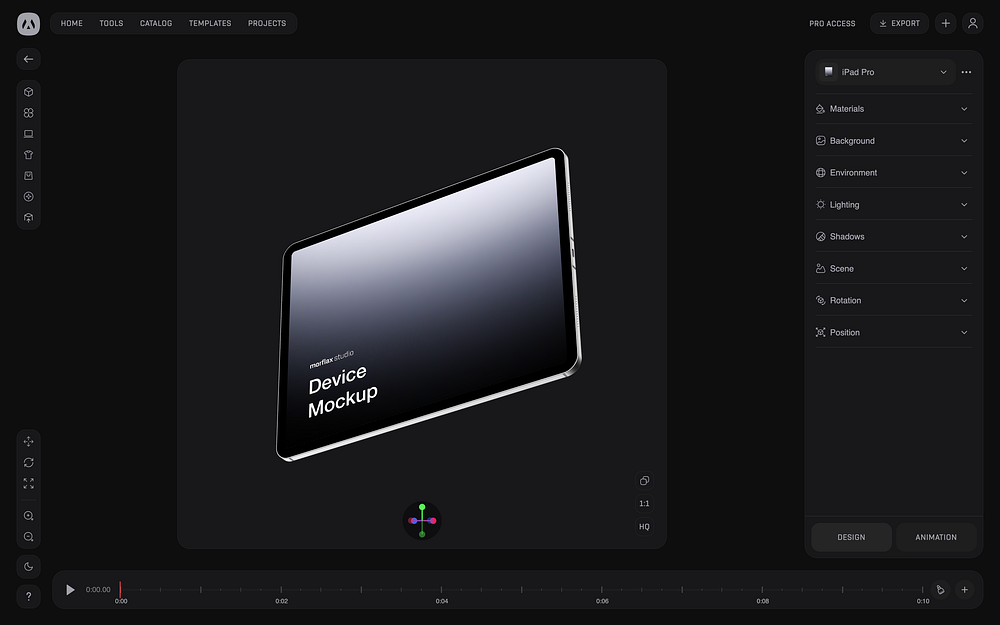Screen dimensions: 1000x625
Task: Expand the Position section chevron
Action: (x=964, y=332)
